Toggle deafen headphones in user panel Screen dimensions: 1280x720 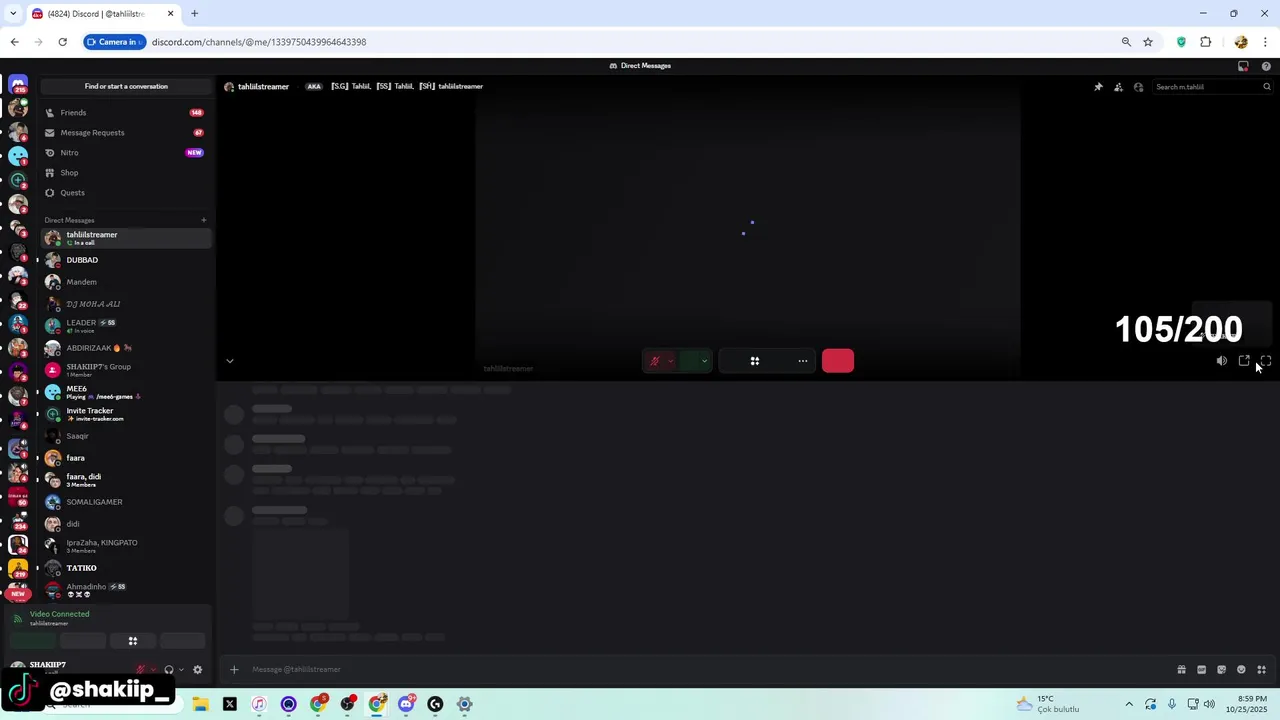click(x=168, y=670)
